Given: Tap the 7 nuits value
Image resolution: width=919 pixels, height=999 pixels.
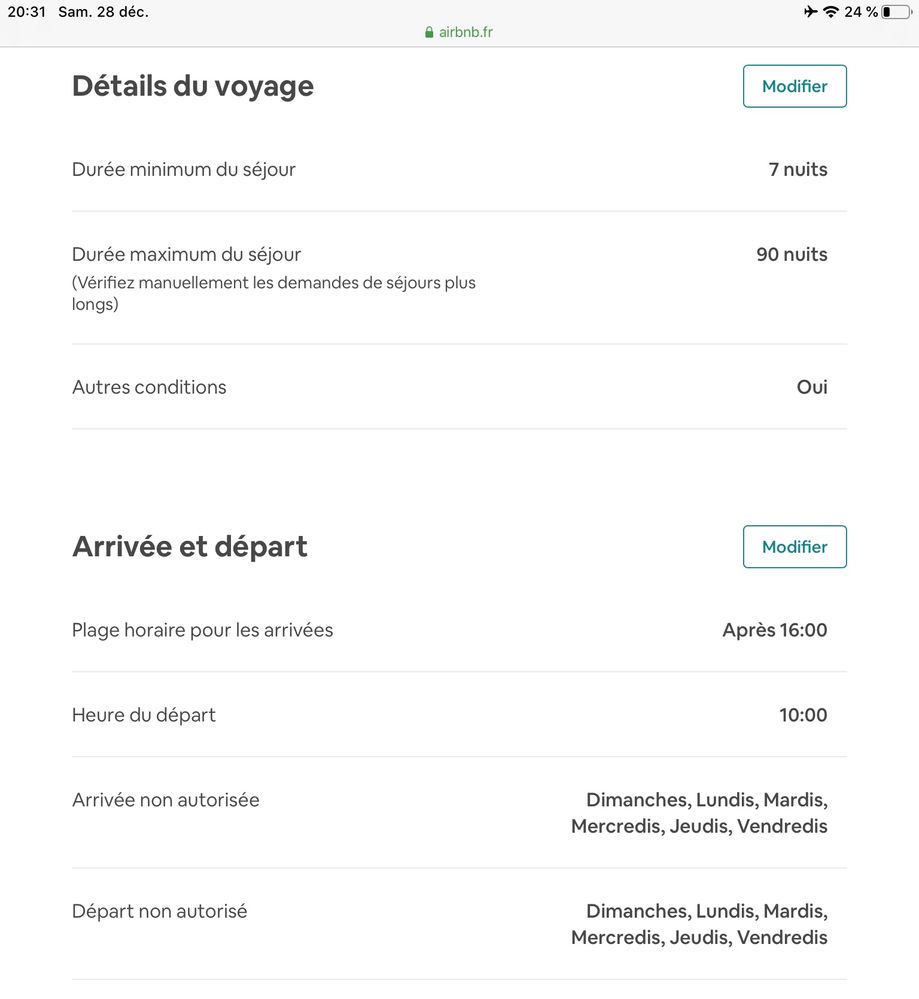Looking at the screenshot, I should tap(798, 170).
